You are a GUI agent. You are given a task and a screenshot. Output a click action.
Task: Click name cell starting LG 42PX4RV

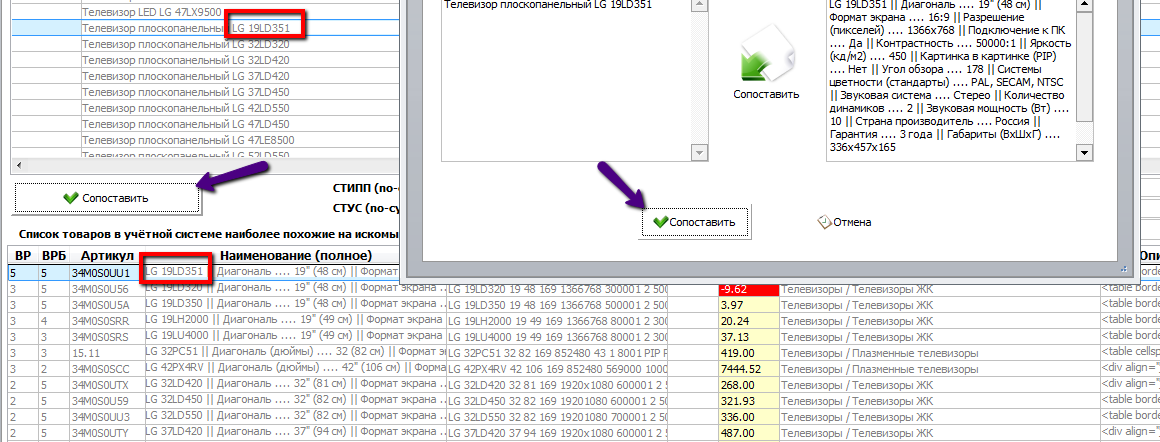tap(294, 369)
